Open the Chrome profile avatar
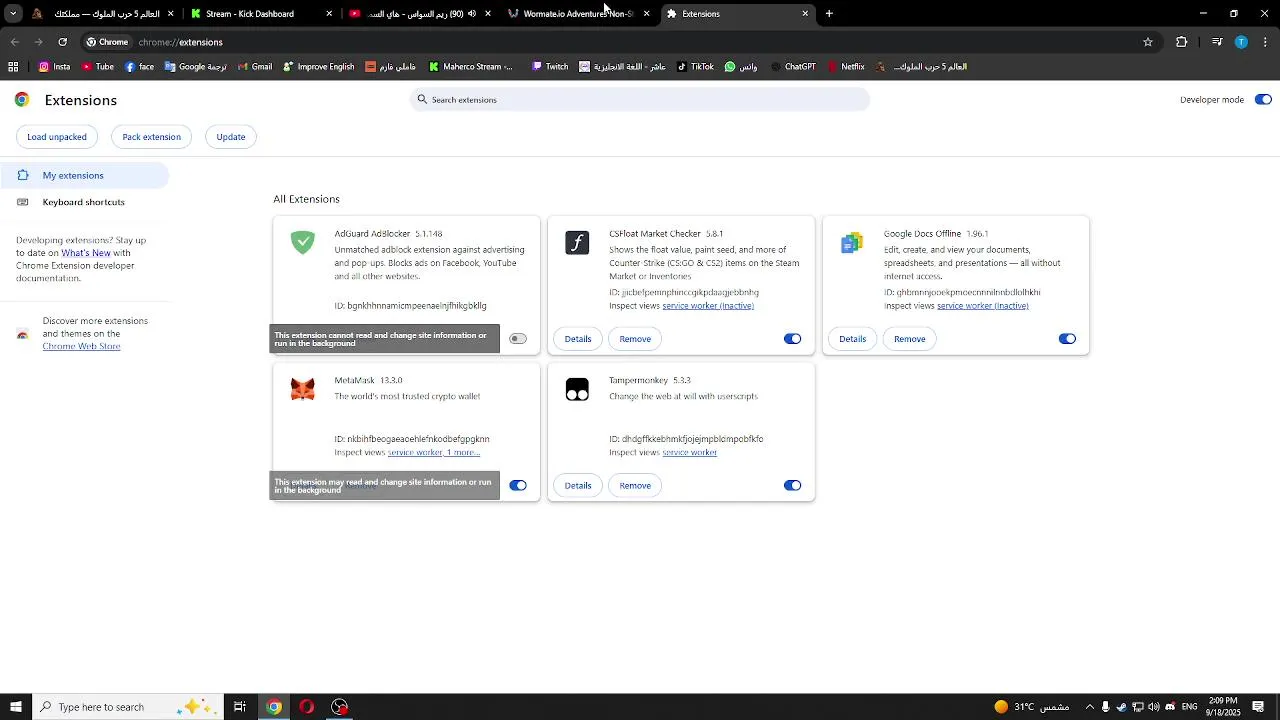The image size is (1280, 720). click(x=1241, y=42)
